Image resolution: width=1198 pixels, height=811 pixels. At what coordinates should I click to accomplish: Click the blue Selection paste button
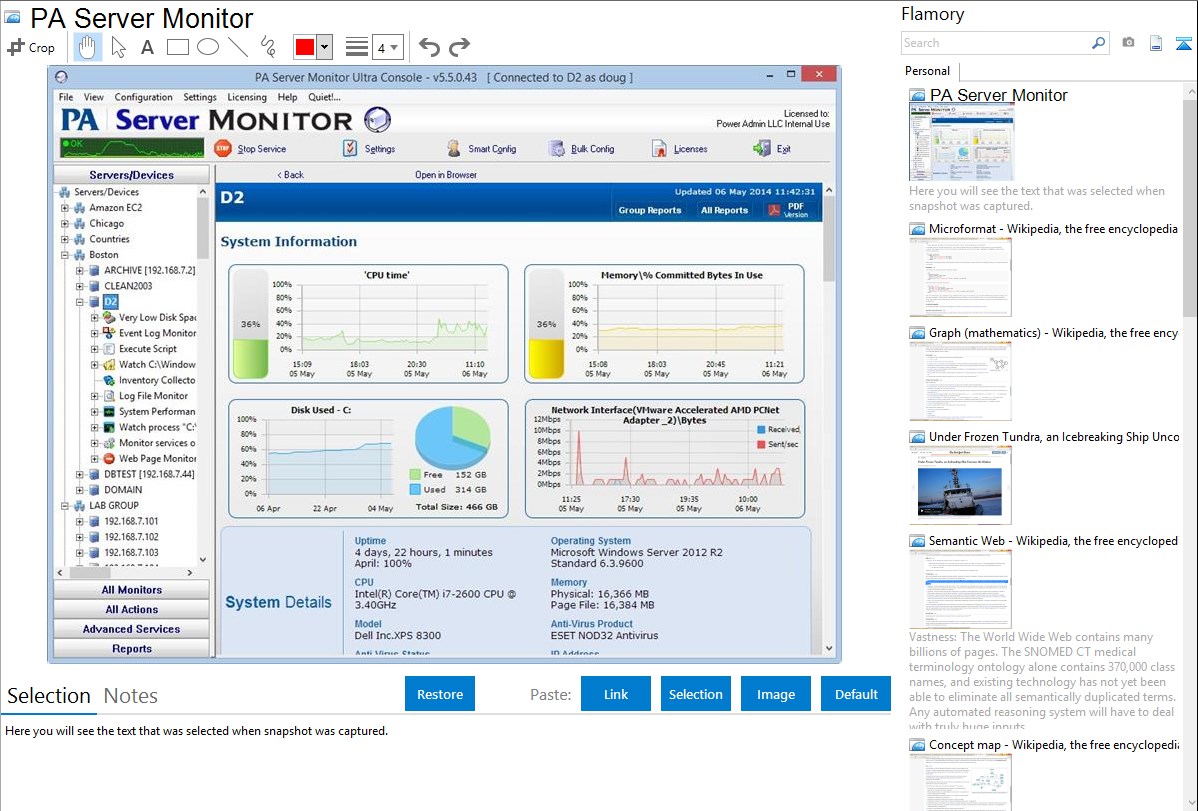[x=695, y=694]
